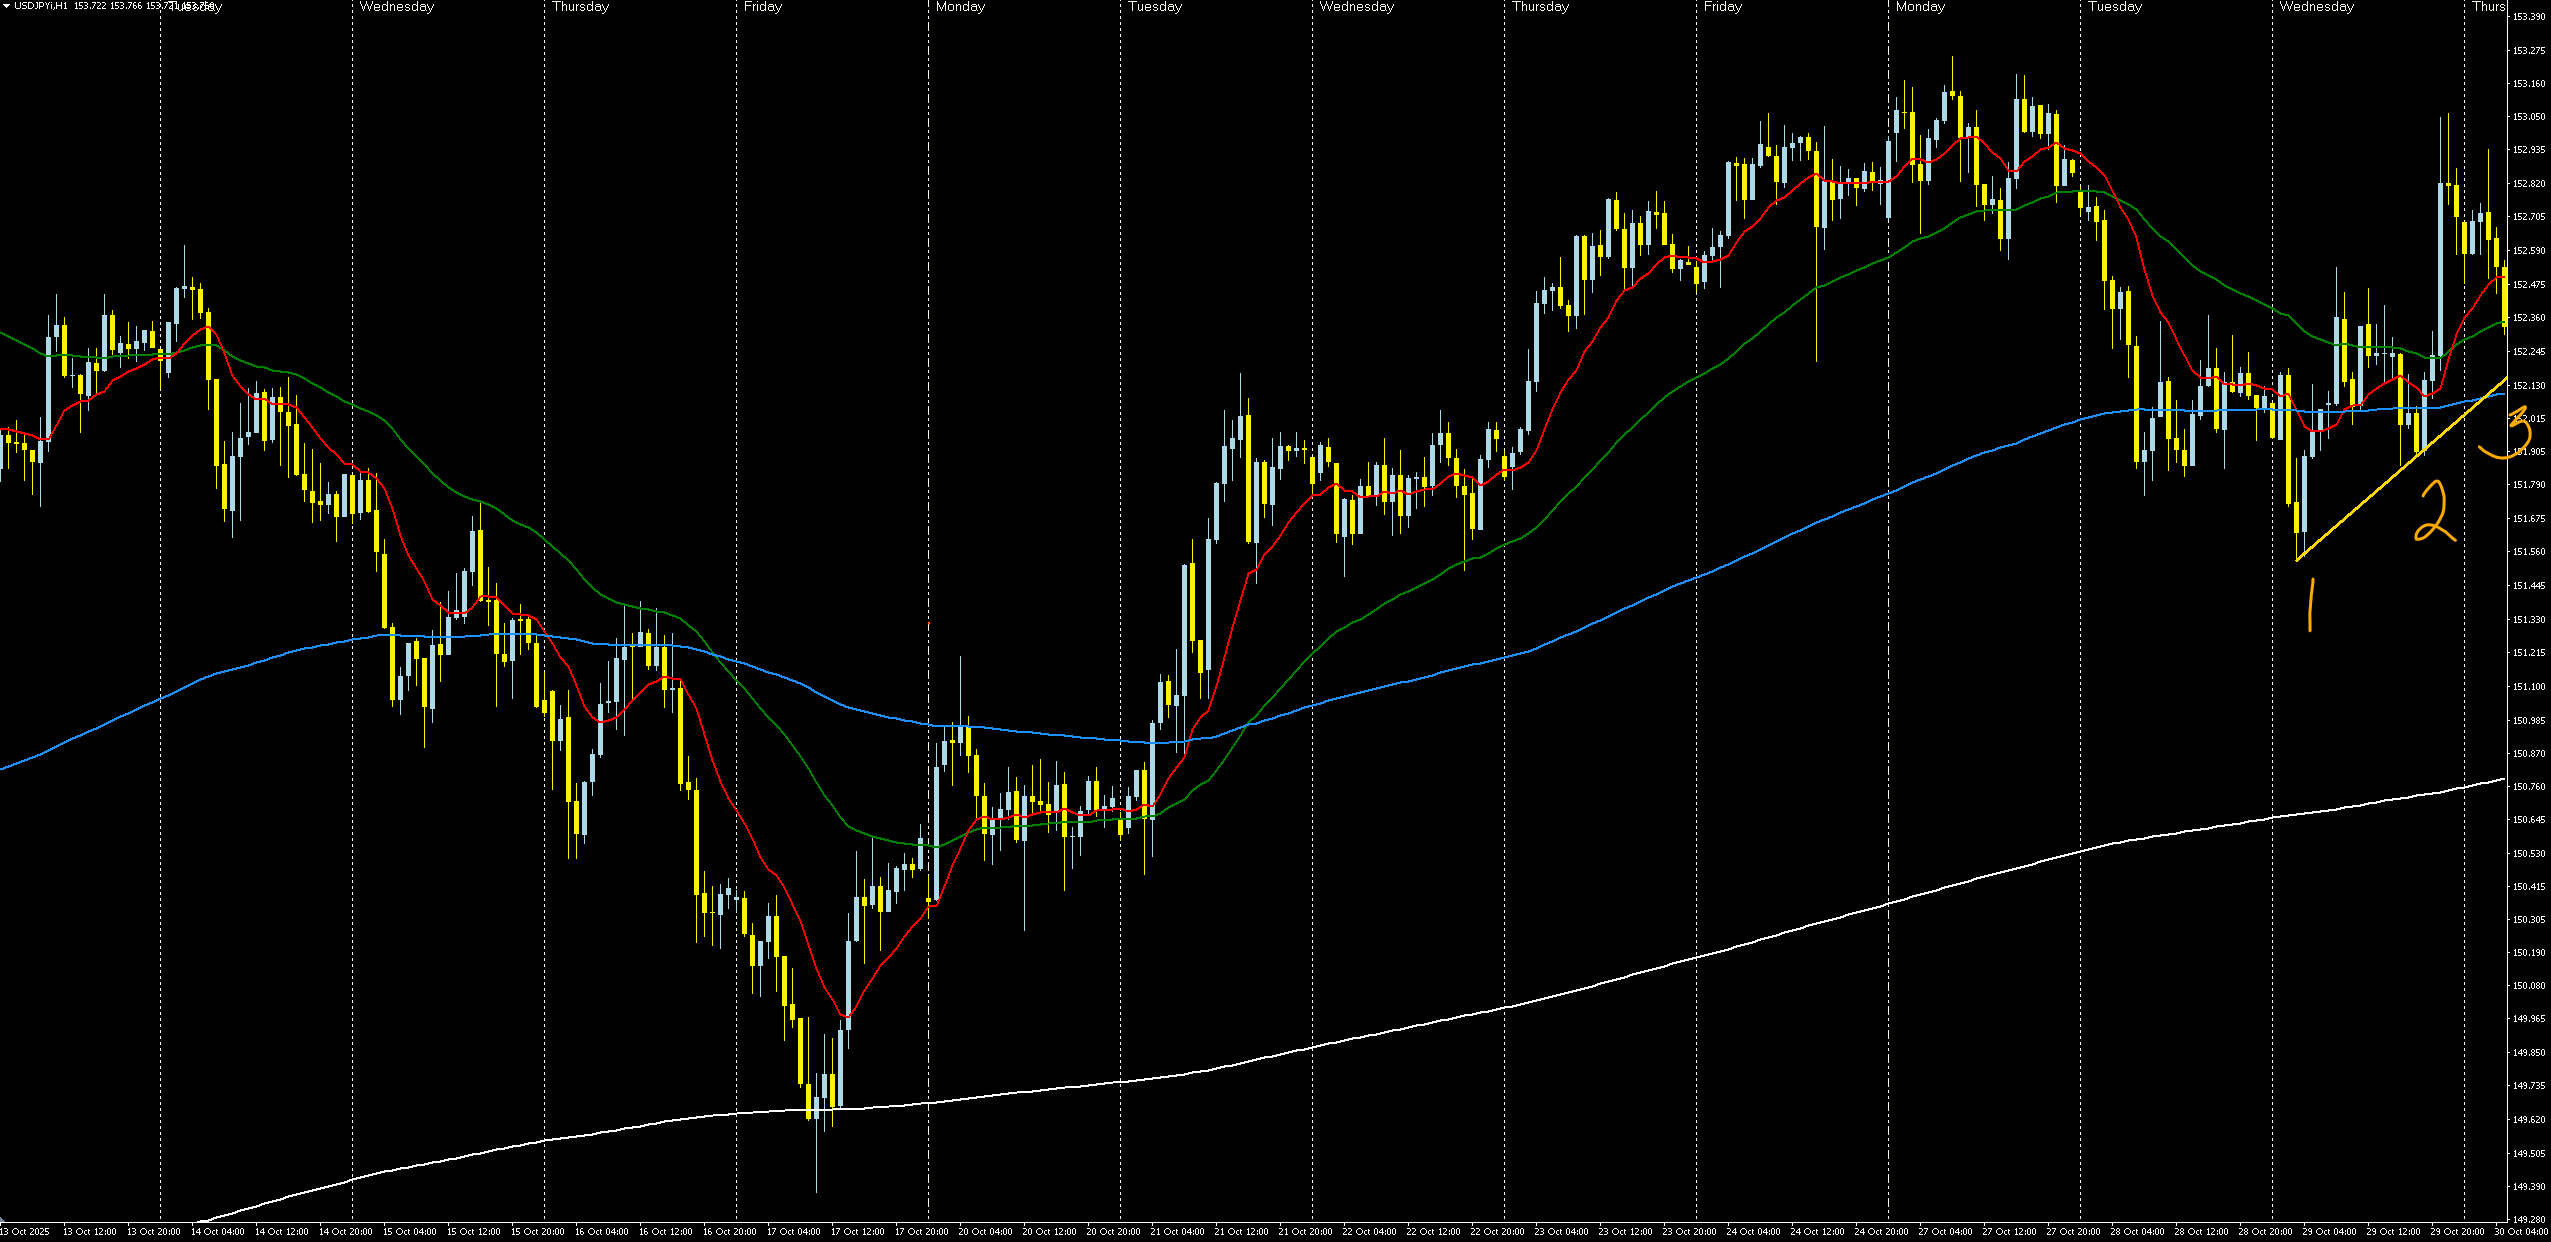The width and height of the screenshot is (2551, 1242).
Task: Click the handwritten orange number 1
Action: [2309, 606]
